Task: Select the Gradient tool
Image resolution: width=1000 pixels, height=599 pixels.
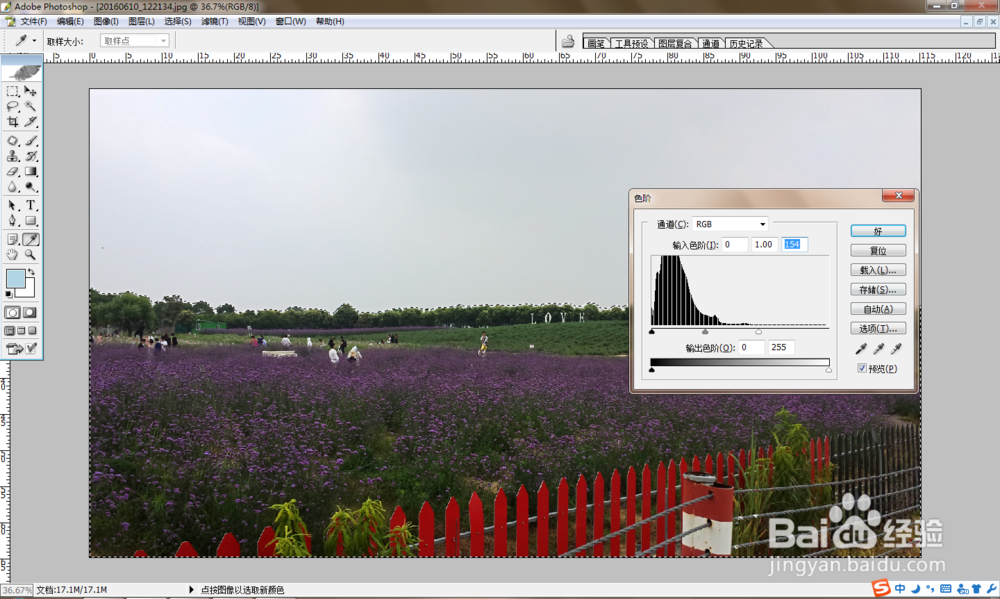Action: (30, 172)
